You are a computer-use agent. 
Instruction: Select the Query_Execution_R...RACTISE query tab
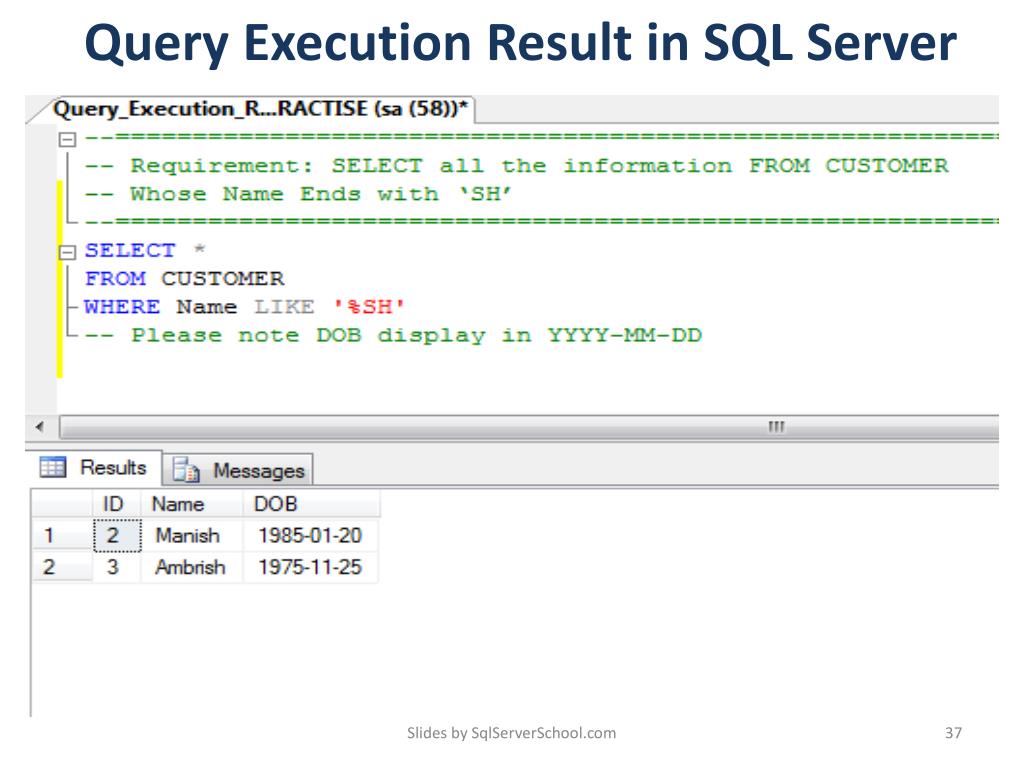pos(261,109)
